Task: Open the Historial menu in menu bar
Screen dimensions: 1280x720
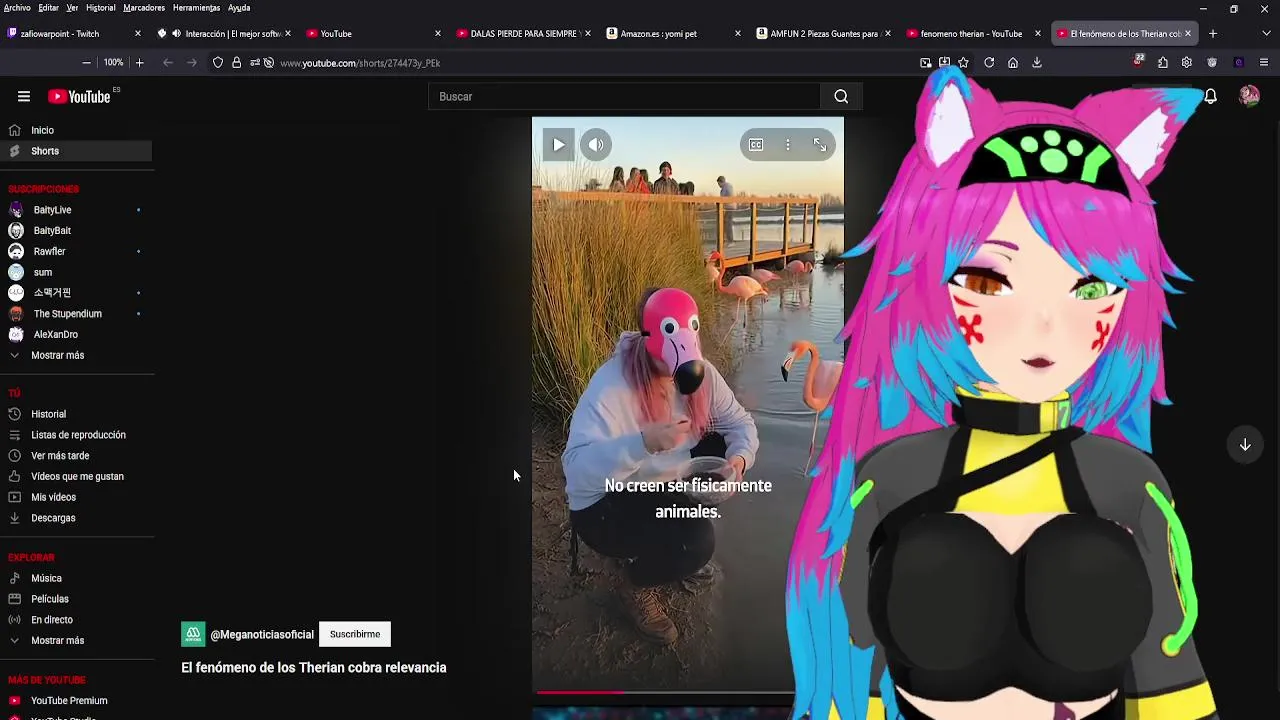Action: coord(100,8)
